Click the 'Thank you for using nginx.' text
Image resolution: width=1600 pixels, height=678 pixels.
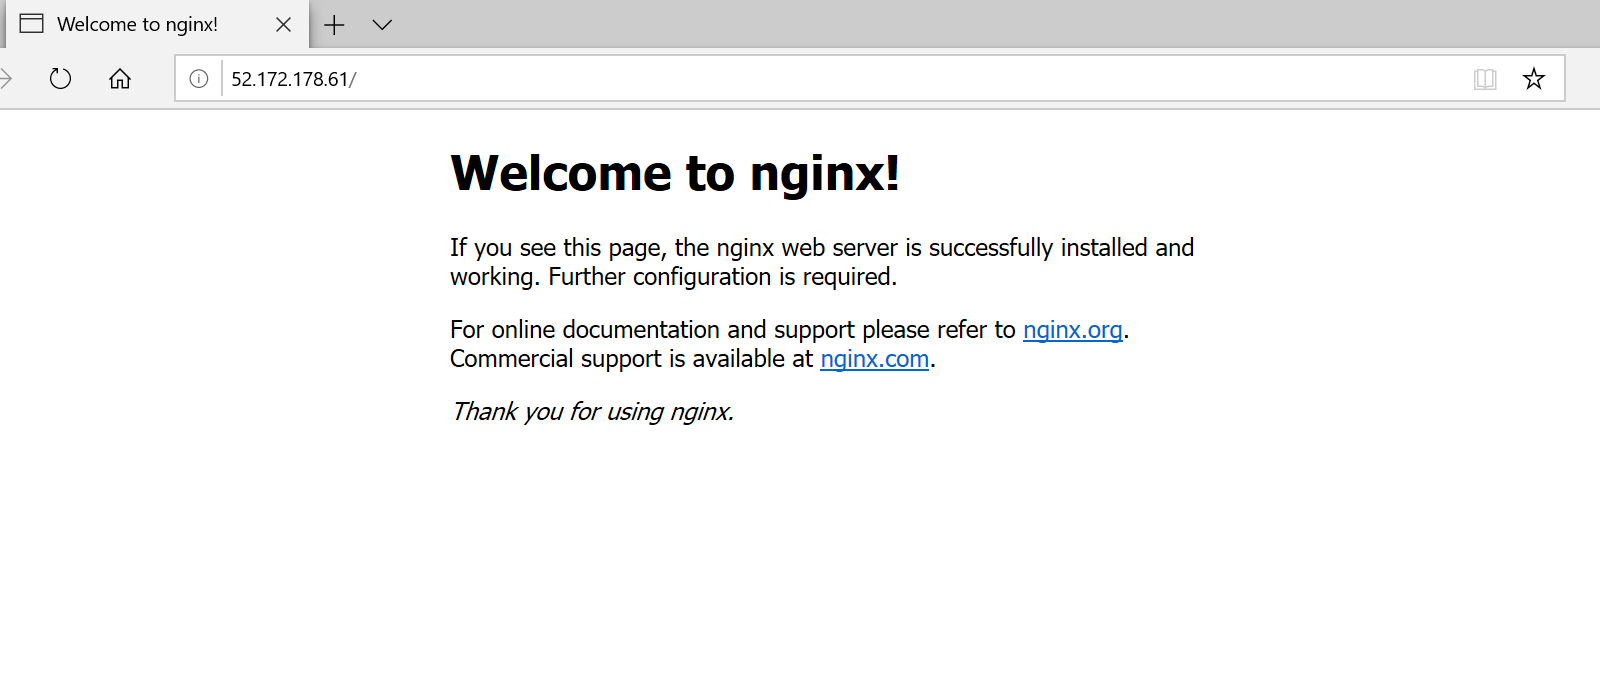point(592,412)
